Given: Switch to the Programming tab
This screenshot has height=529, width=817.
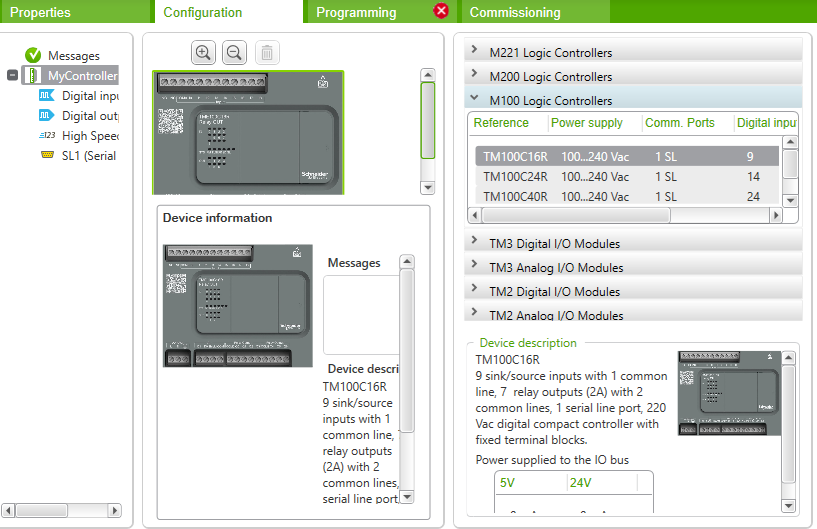Looking at the screenshot, I should tap(381, 11).
